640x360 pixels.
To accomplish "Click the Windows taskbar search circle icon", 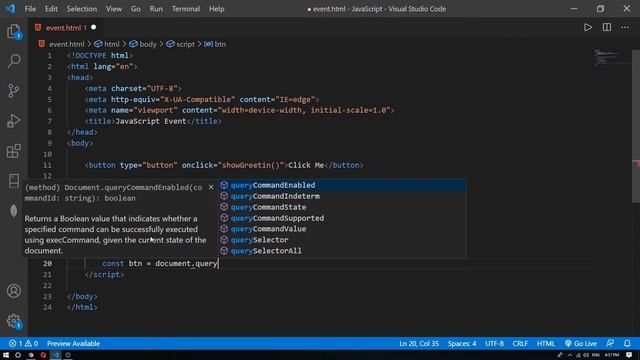I will pos(18,355).
